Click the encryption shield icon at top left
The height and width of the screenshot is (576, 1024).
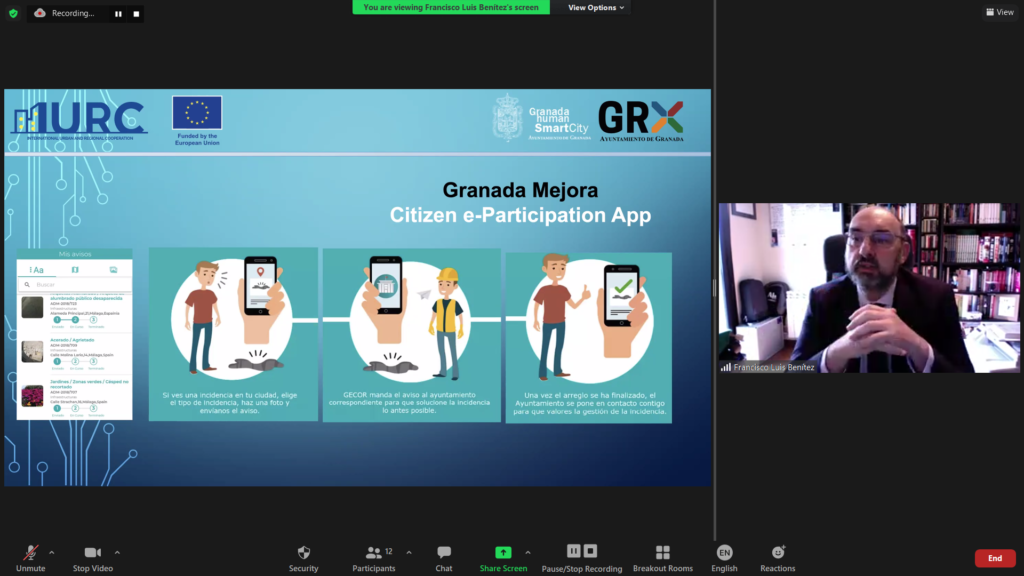pyautogui.click(x=14, y=13)
